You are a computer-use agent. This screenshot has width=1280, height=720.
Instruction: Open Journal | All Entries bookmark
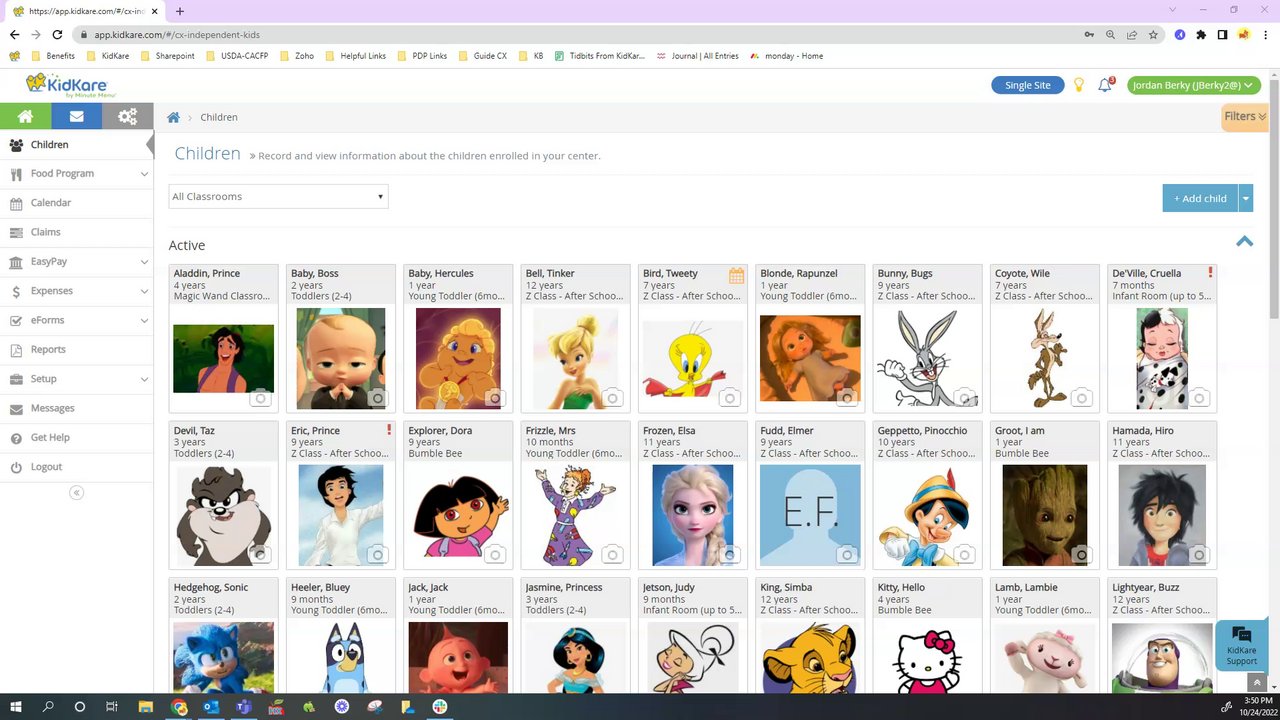698,56
